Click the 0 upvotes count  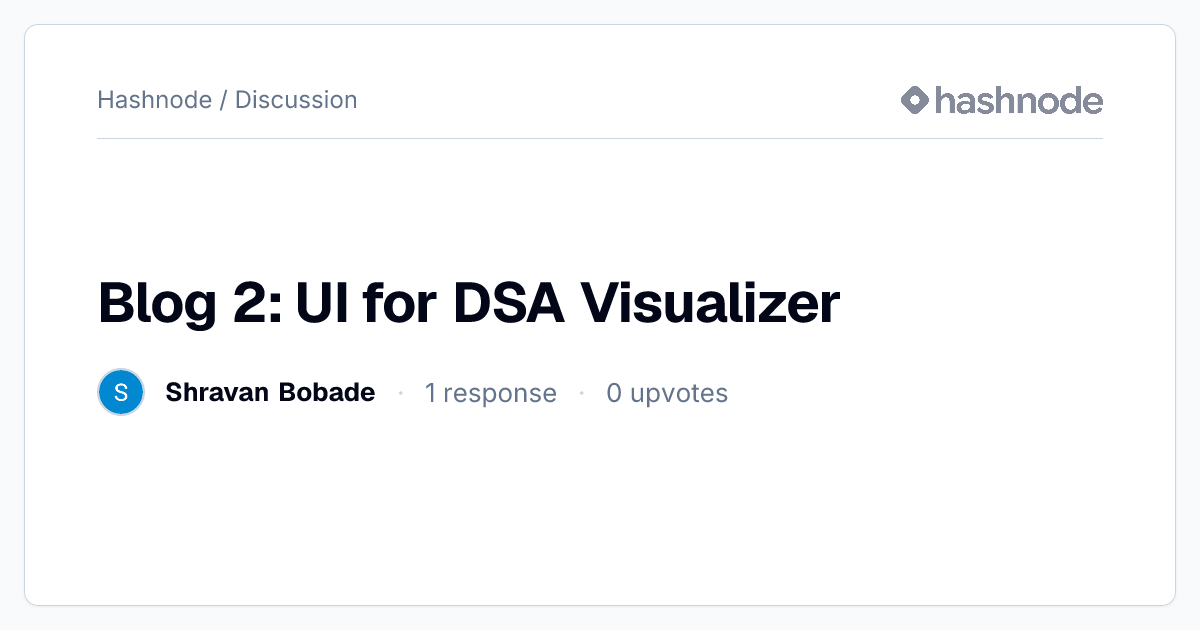pyautogui.click(x=667, y=393)
